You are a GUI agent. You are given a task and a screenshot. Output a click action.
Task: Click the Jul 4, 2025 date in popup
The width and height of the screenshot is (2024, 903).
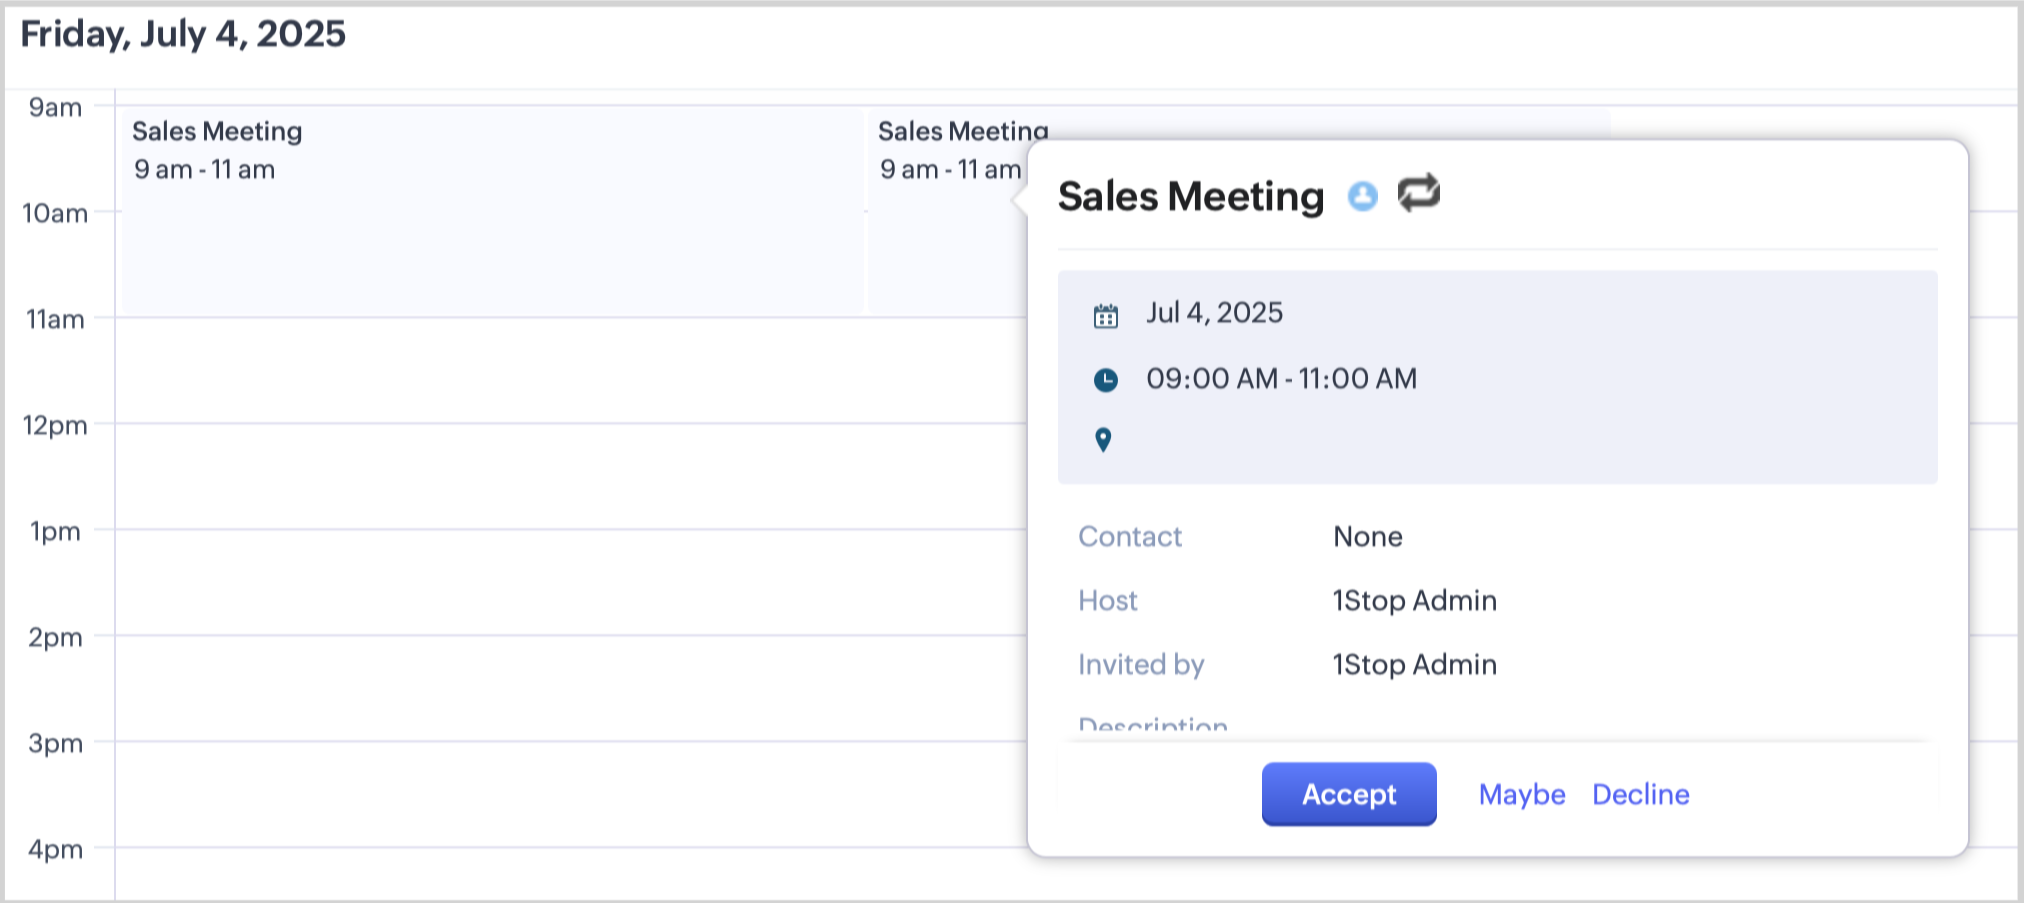point(1214,313)
